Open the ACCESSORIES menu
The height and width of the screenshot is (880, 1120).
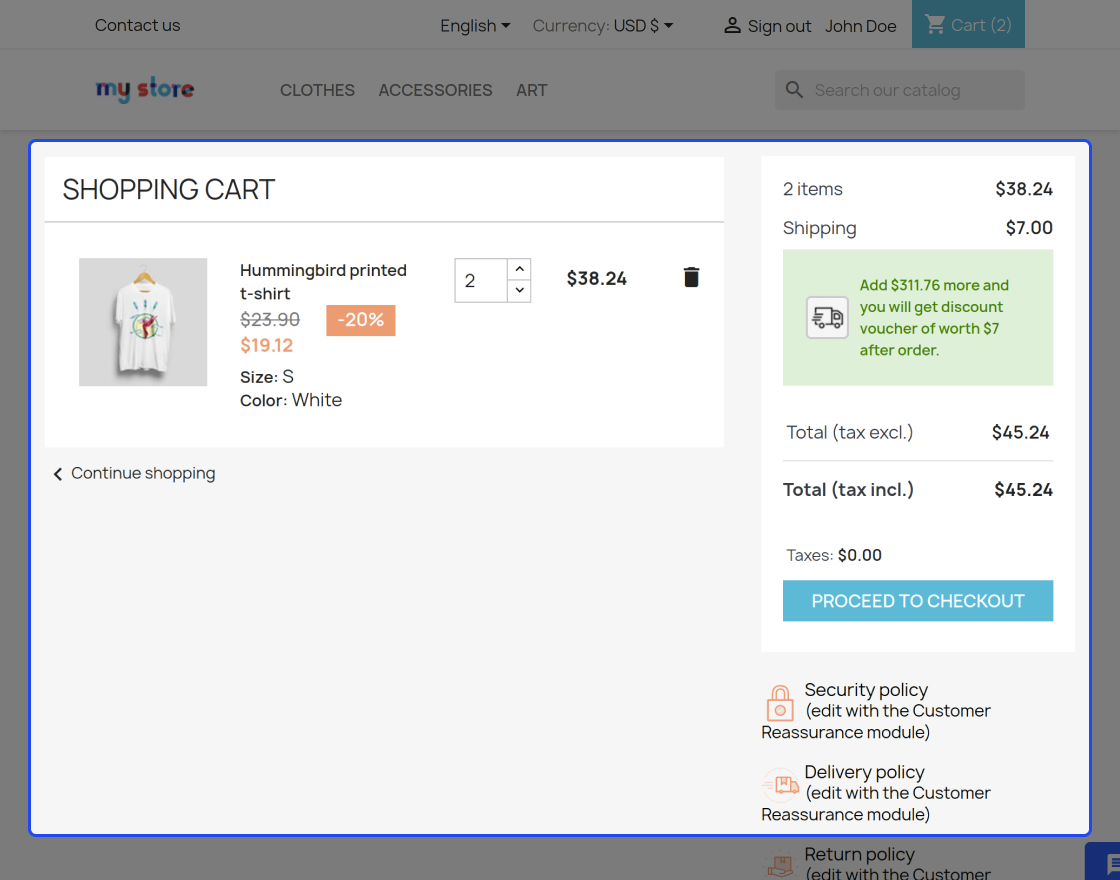pyautogui.click(x=435, y=90)
